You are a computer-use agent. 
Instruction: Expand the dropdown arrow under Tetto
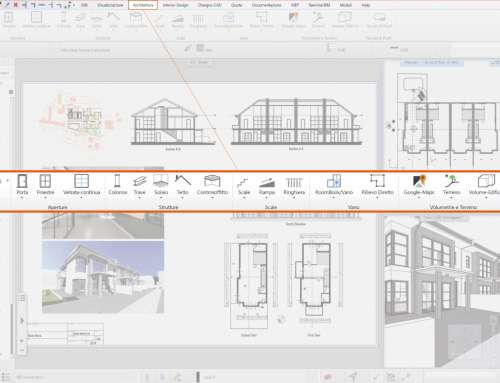click(182, 198)
